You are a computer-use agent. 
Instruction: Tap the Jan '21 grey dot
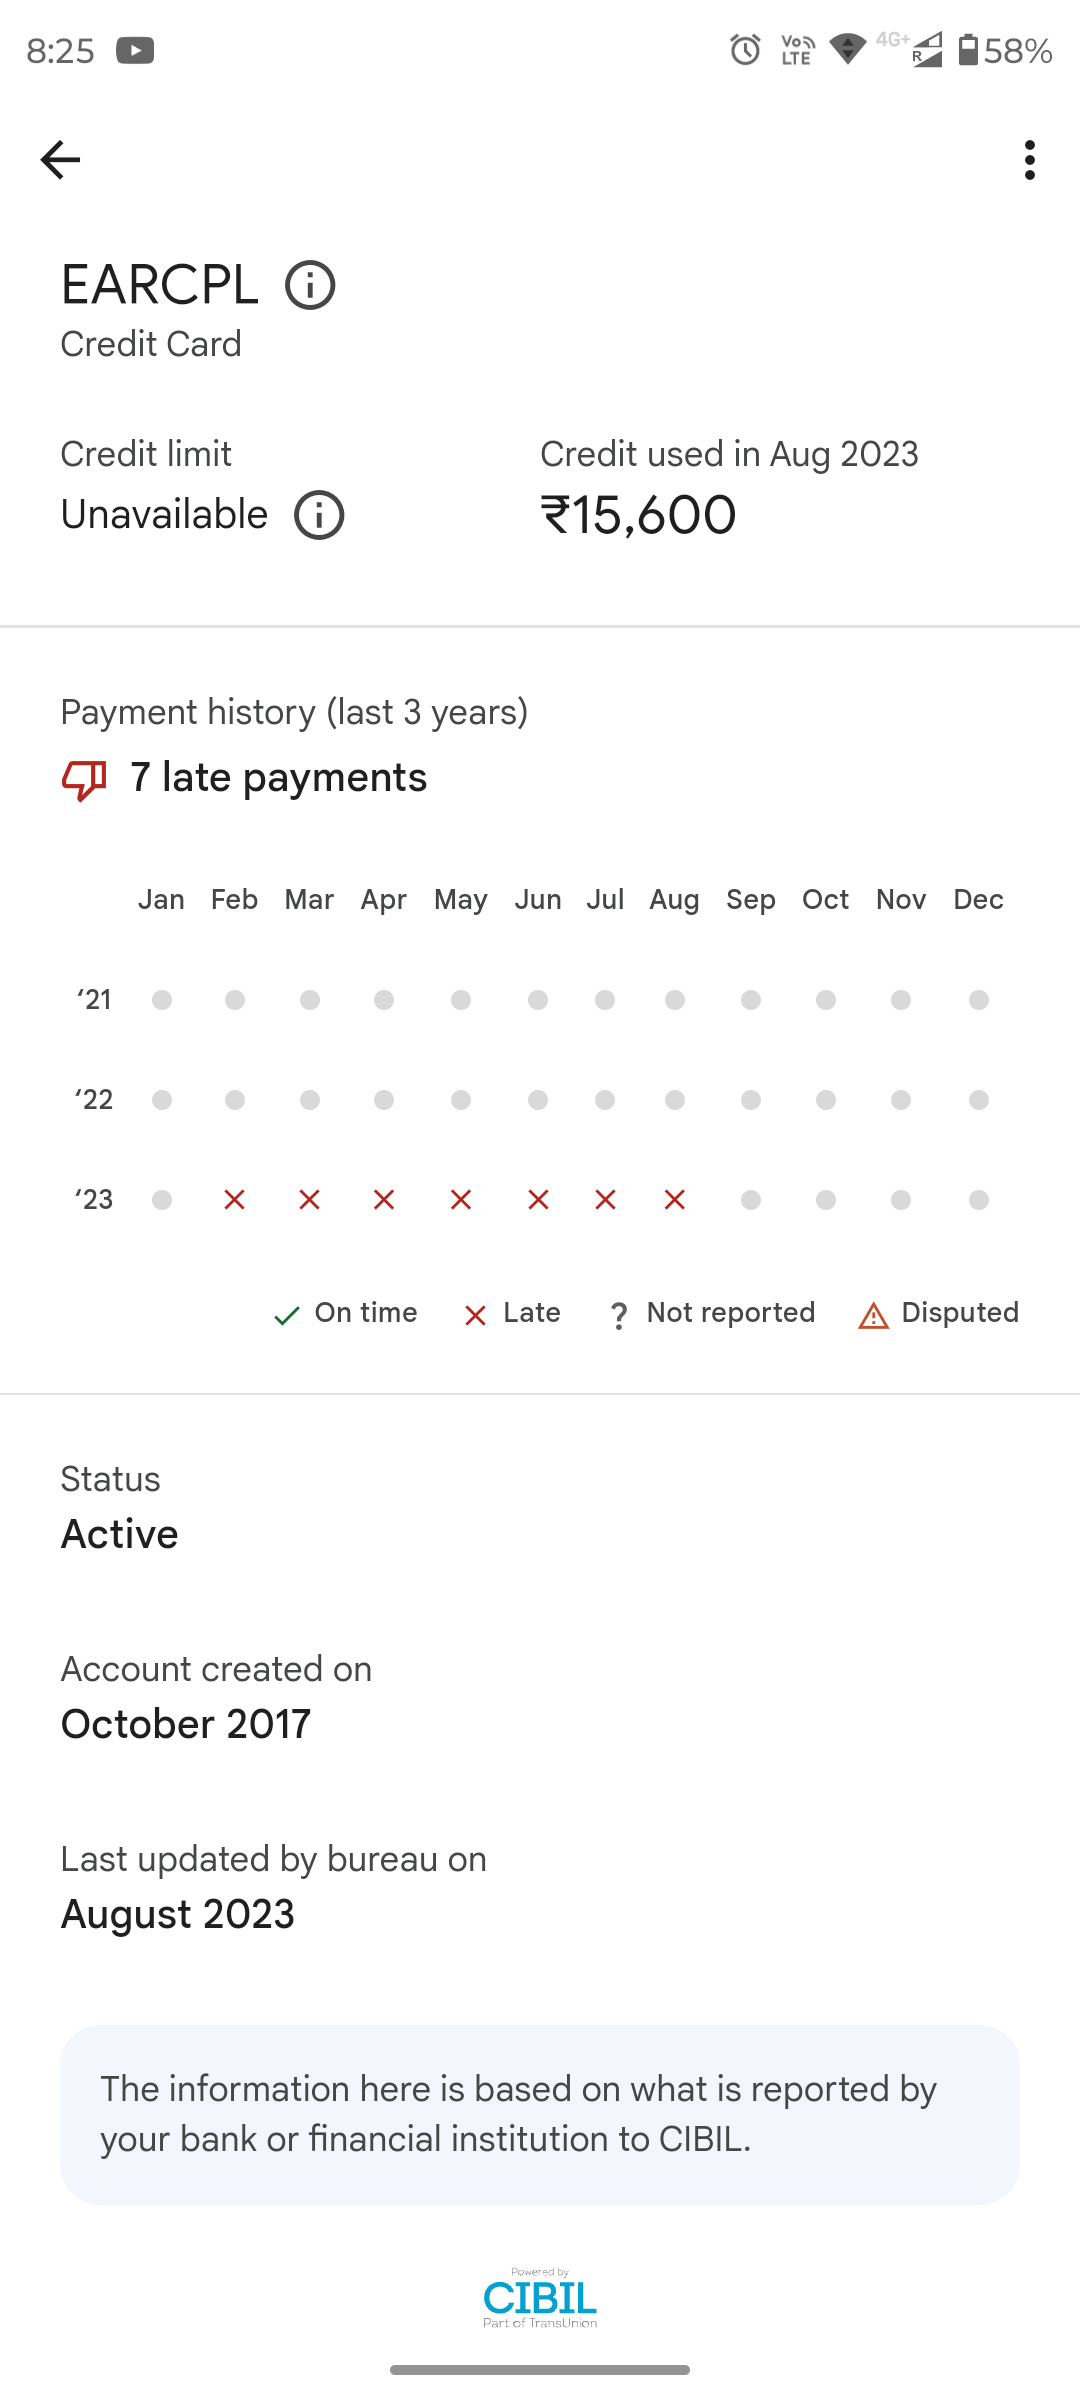point(162,1000)
